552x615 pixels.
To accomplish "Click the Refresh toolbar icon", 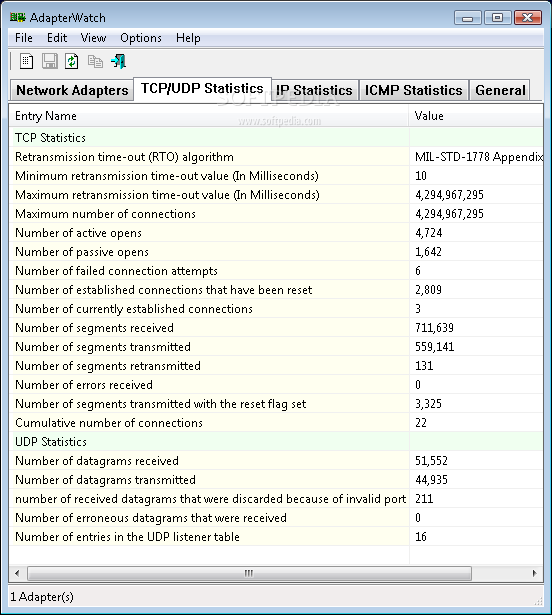I will [72, 61].
